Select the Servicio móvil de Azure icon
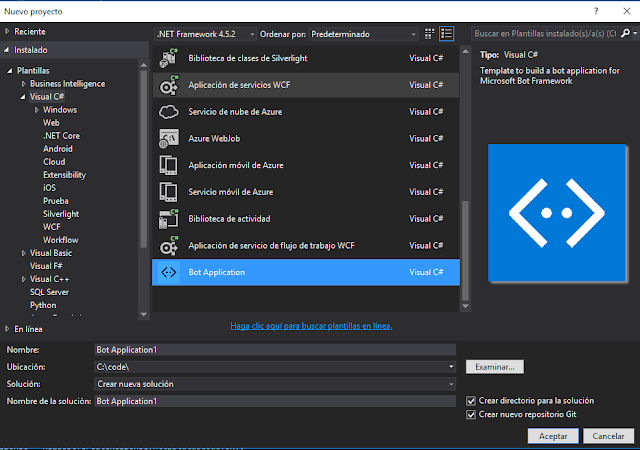 click(169, 192)
